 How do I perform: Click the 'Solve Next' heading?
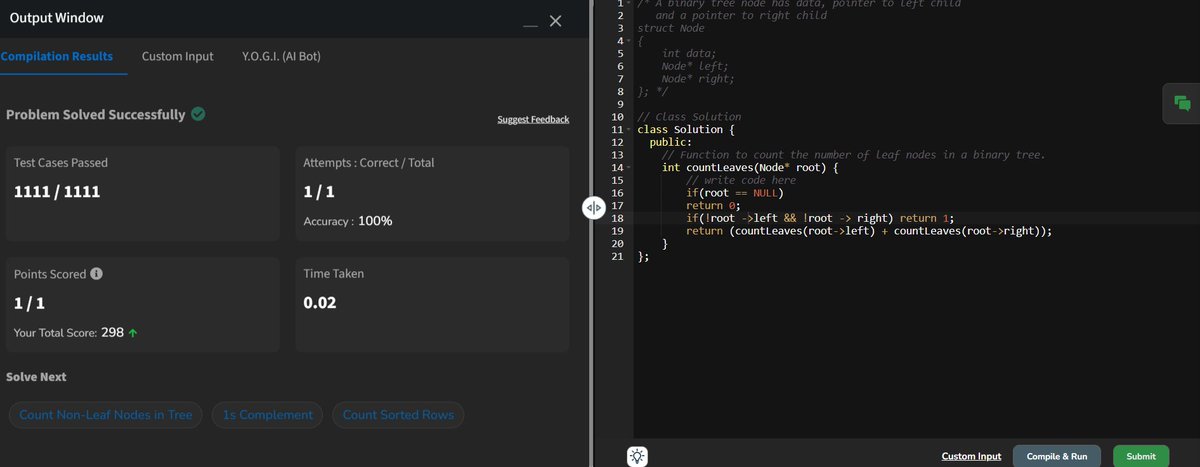tap(37, 377)
